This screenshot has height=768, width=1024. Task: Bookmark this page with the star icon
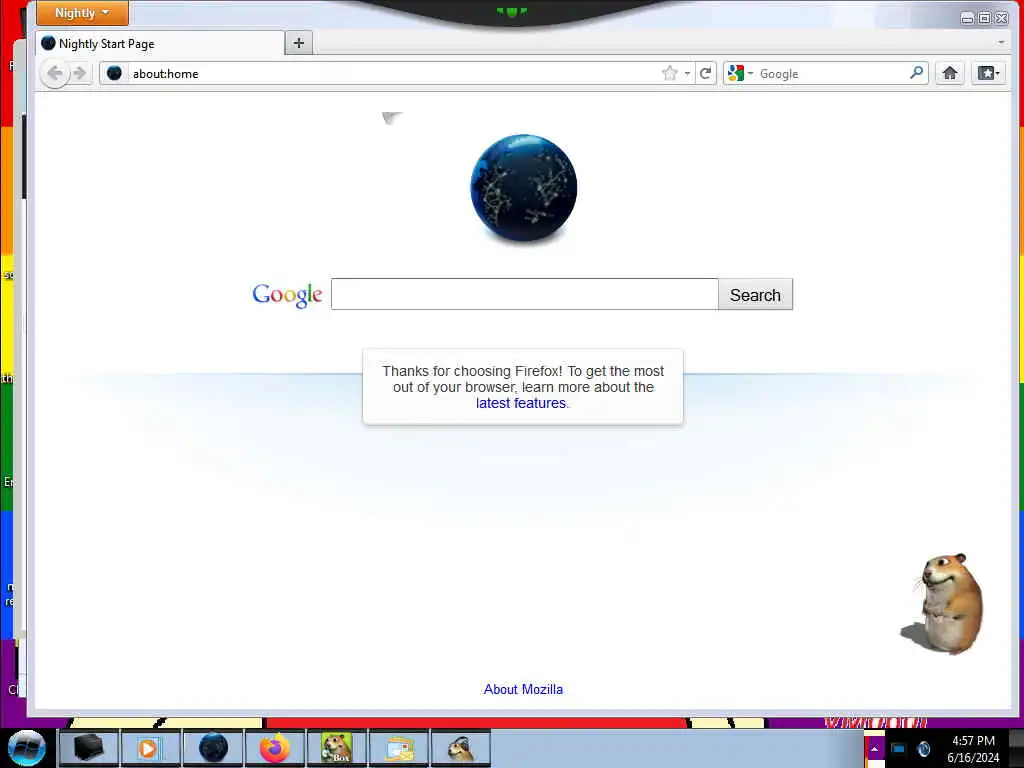click(x=669, y=73)
